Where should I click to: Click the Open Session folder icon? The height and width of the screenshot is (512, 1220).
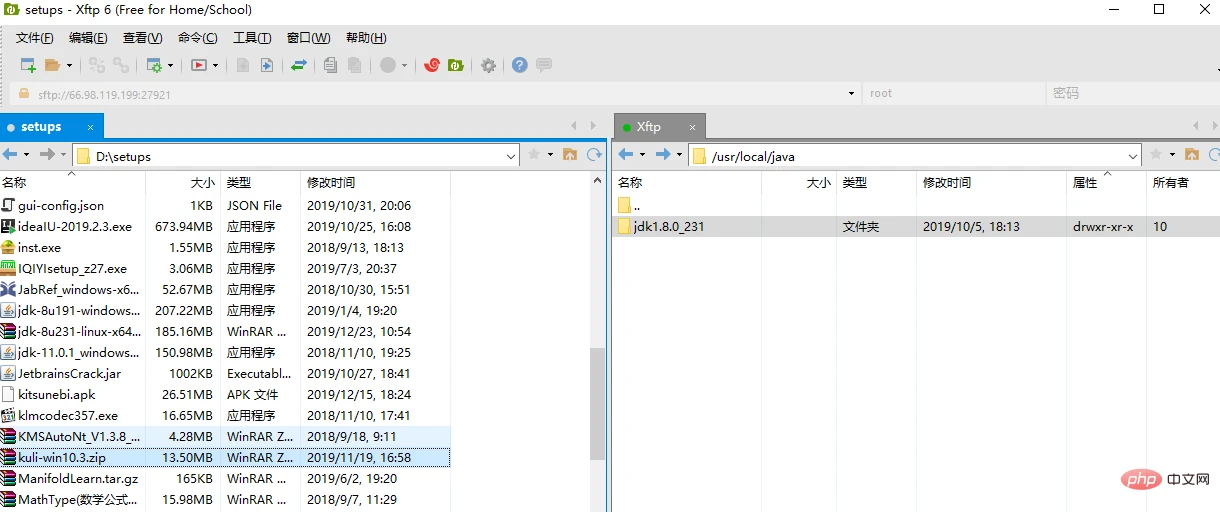coord(53,65)
